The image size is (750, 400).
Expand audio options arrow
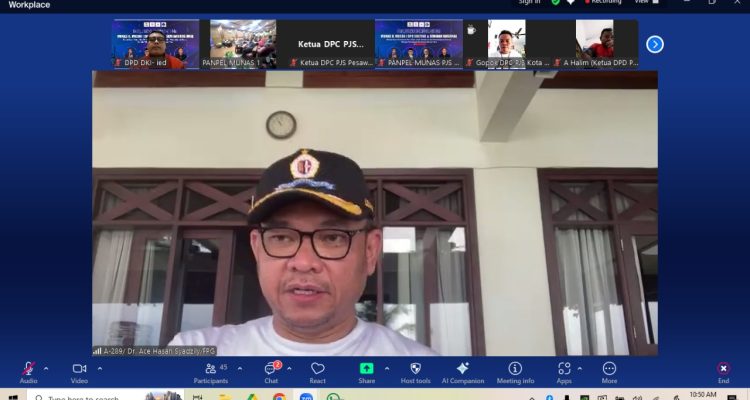46,368
